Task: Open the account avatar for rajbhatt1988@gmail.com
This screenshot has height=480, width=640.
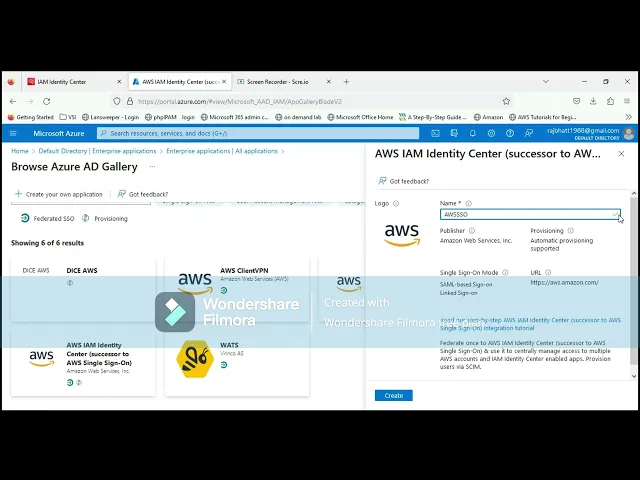Action: 629,133
